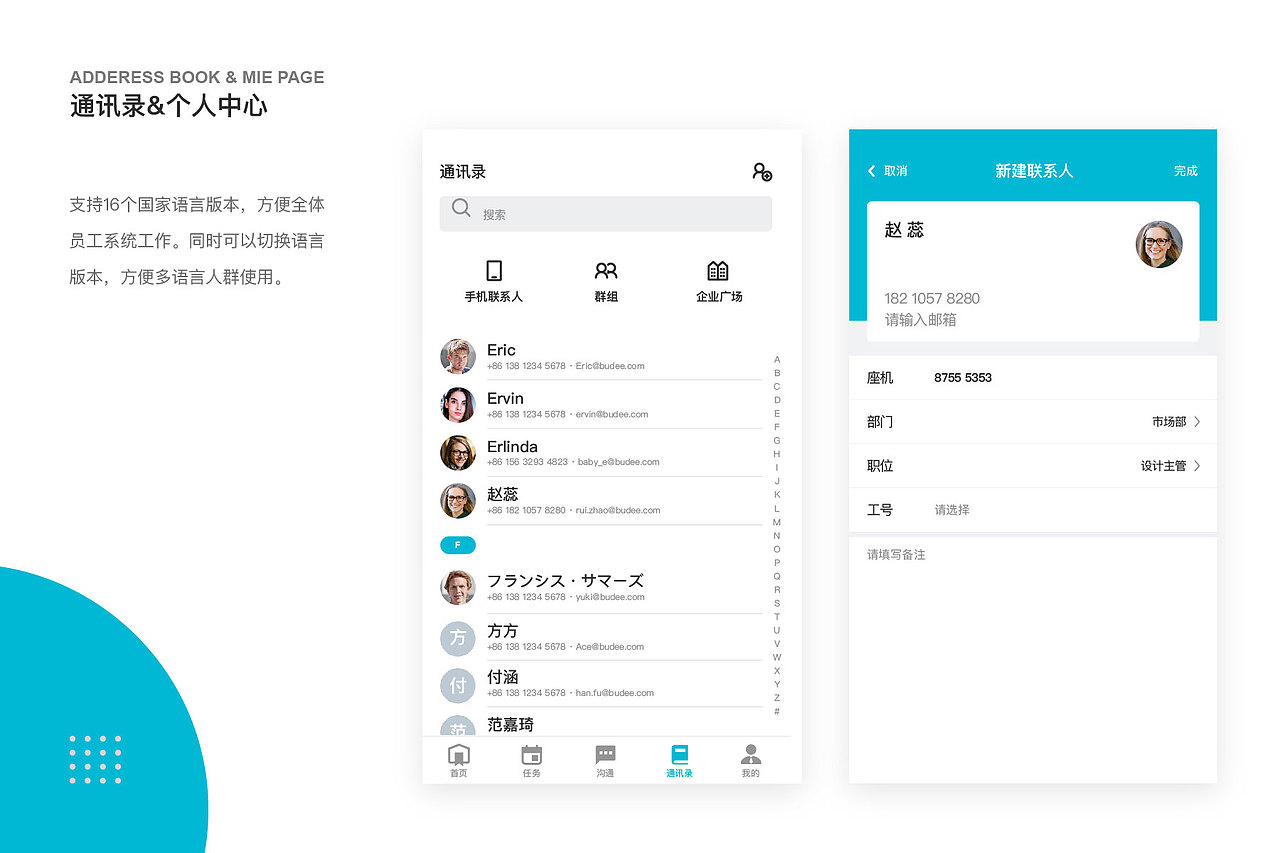Click 请输入邮箱 email field
Viewport: 1280px width, 853px height.
[921, 320]
